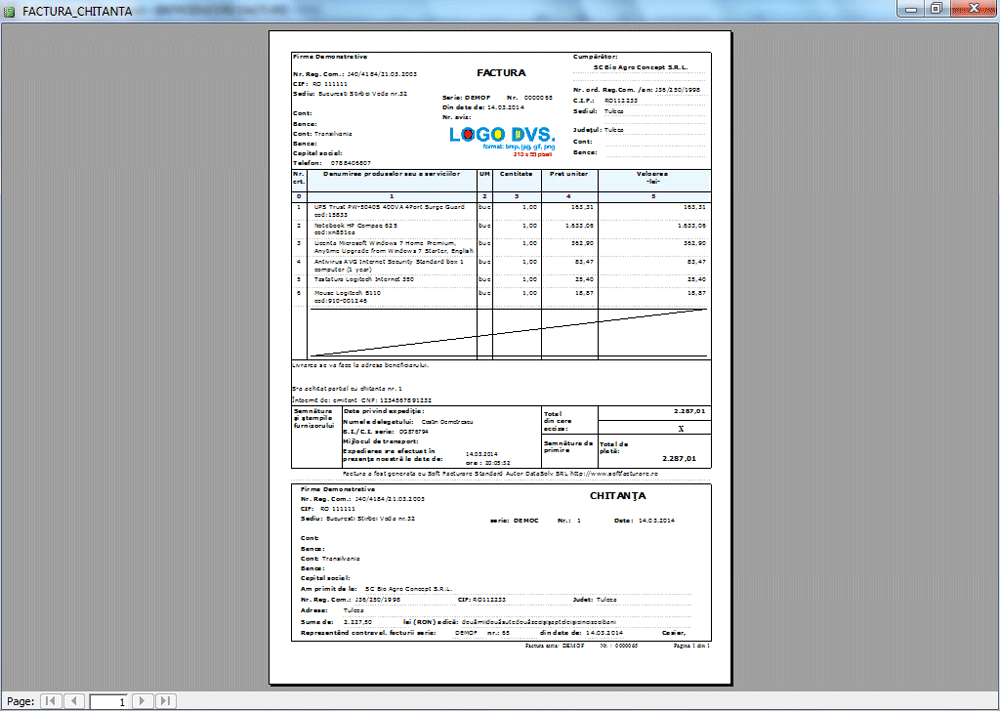
Task: Click the 'Antivirus AVG Internet Security' row description
Action: pyautogui.click(x=389, y=265)
